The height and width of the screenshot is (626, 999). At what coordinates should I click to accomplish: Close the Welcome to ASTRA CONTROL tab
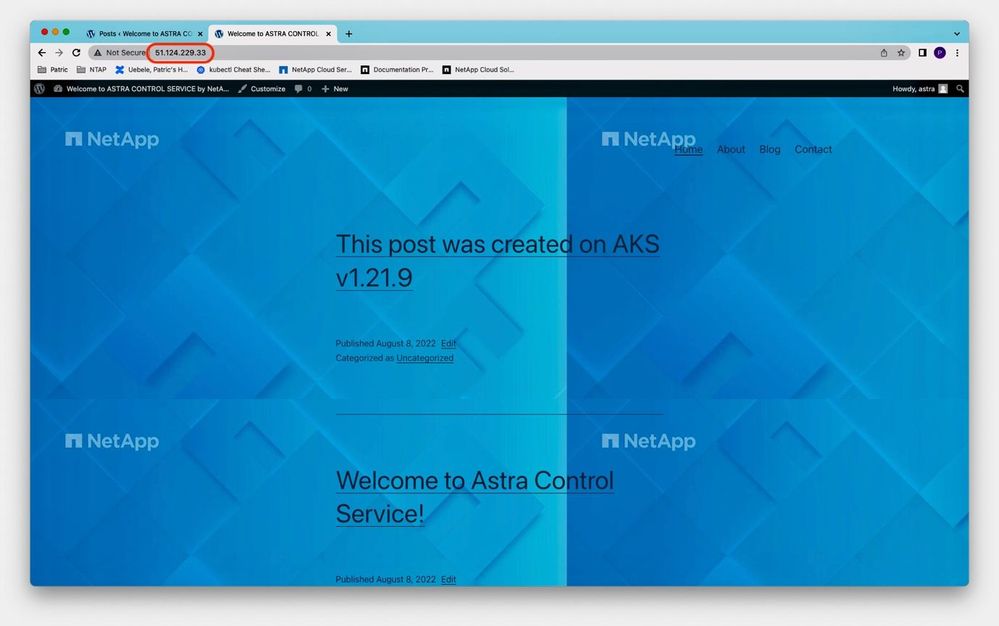point(328,34)
